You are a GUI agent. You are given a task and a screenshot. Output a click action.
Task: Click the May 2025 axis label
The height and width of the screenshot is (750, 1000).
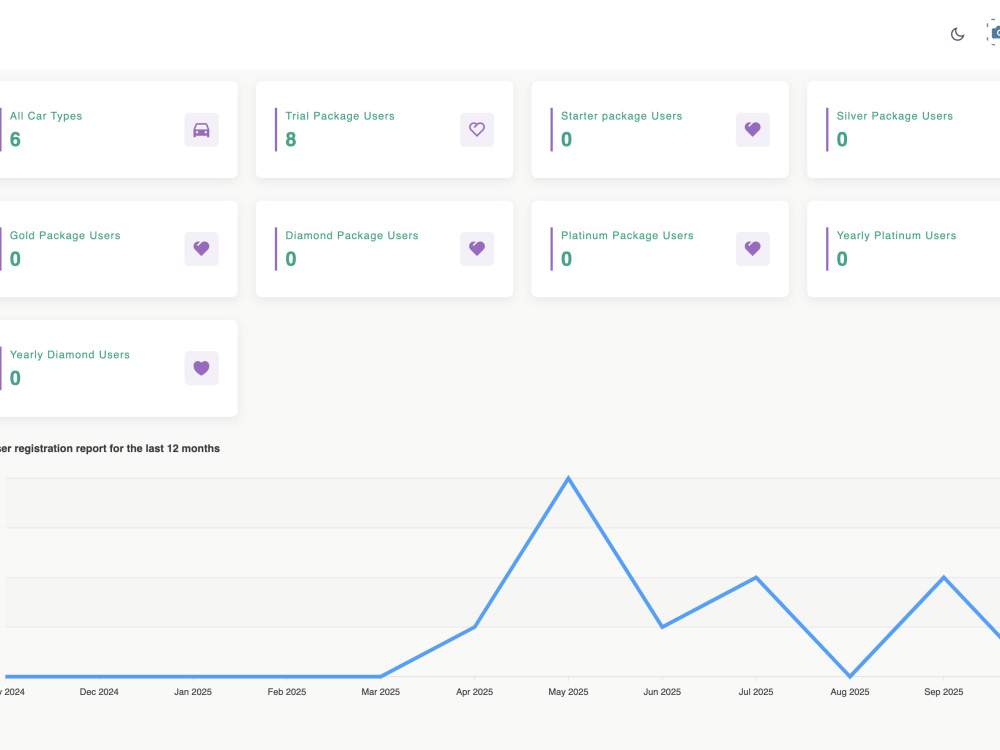[x=568, y=692]
